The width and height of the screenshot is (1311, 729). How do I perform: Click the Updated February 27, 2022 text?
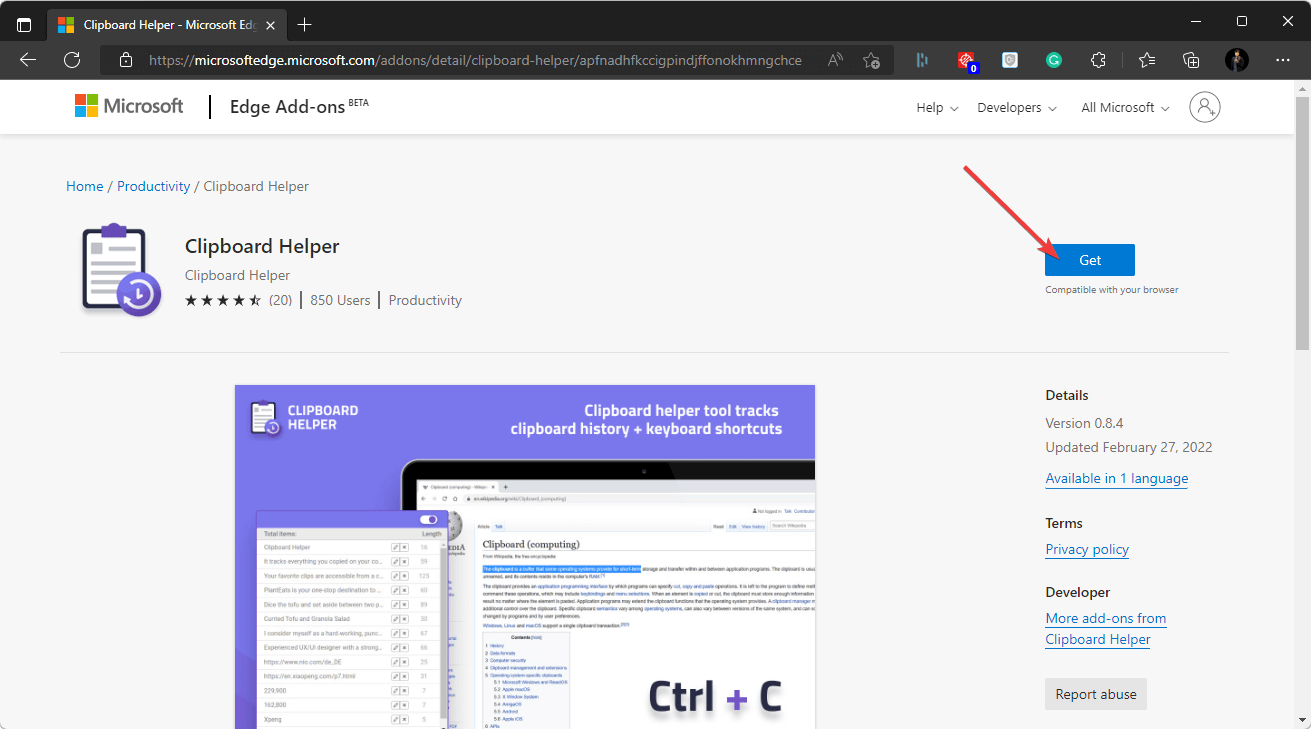(1129, 447)
